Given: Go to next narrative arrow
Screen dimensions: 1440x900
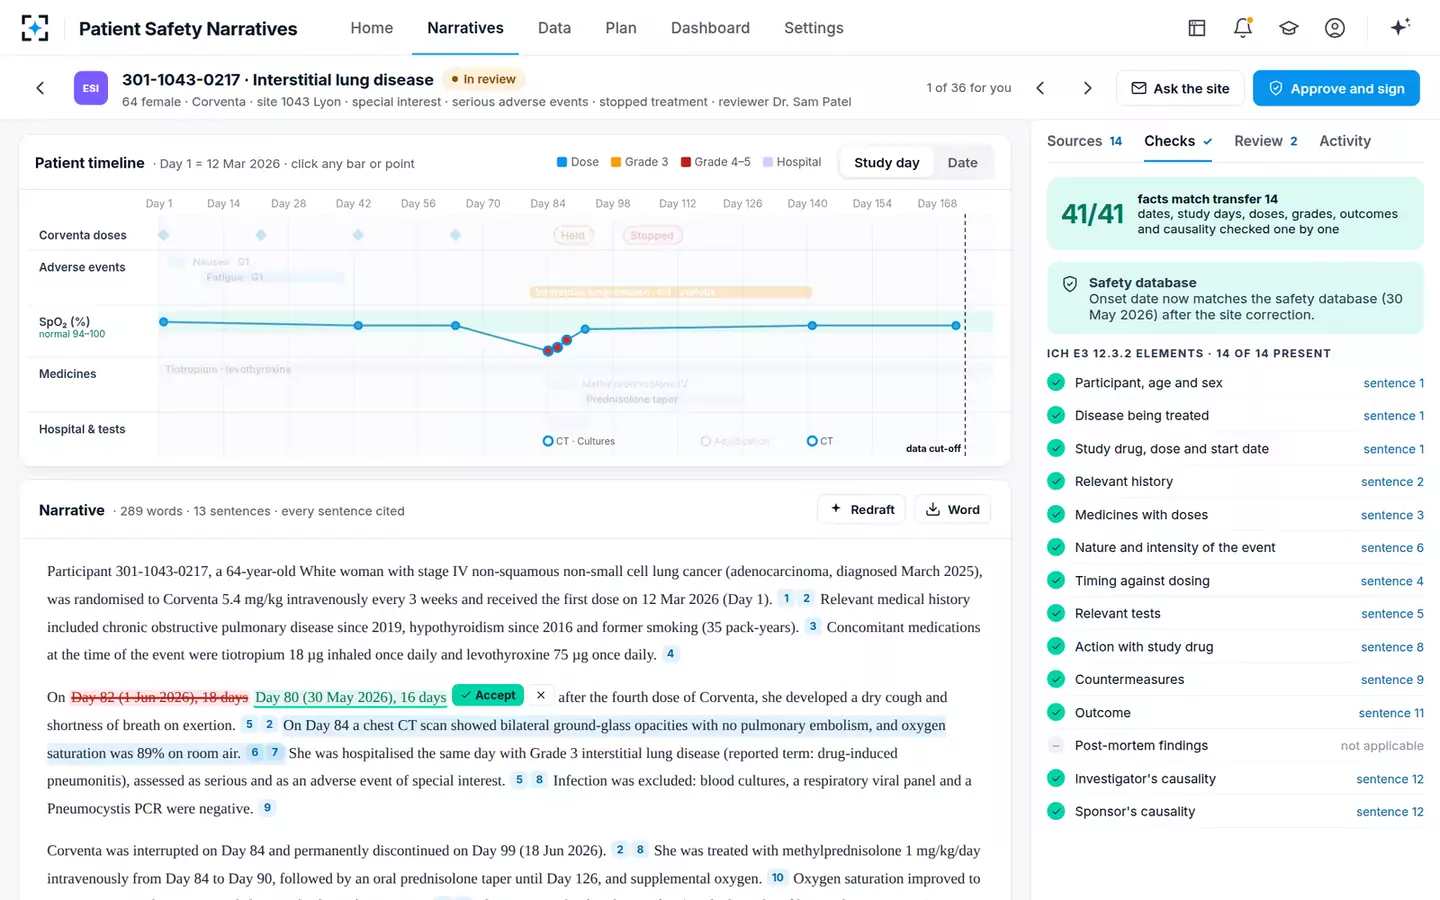Looking at the screenshot, I should (x=1088, y=88).
